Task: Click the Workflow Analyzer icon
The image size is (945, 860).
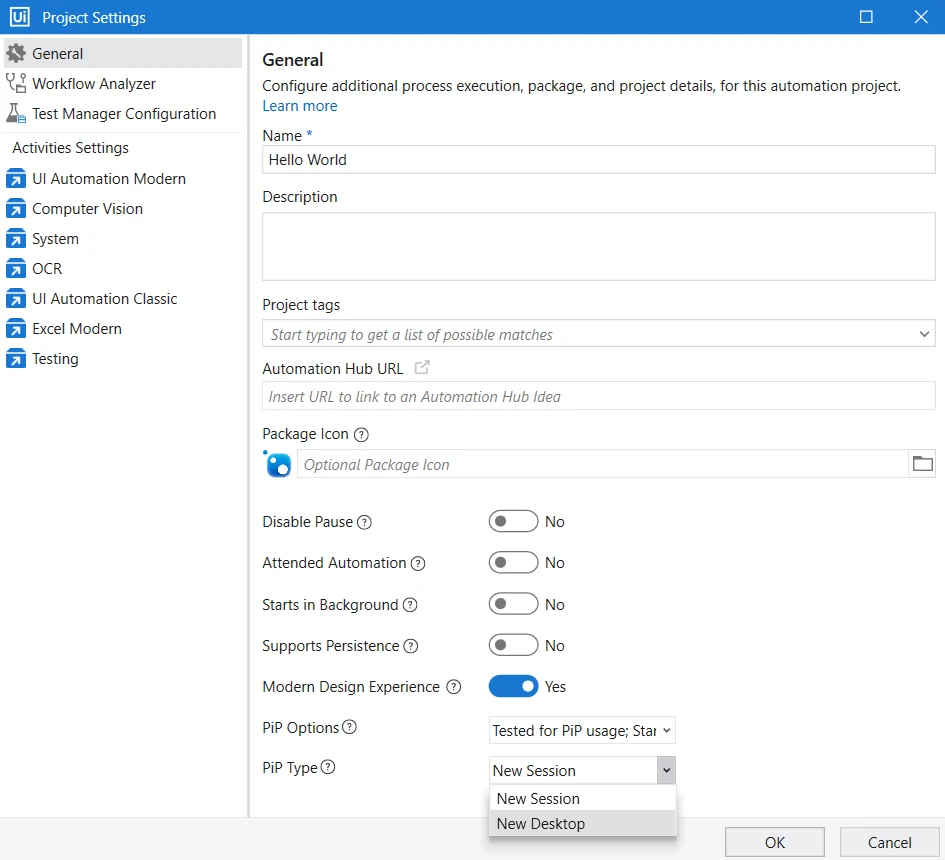Action: tap(16, 83)
